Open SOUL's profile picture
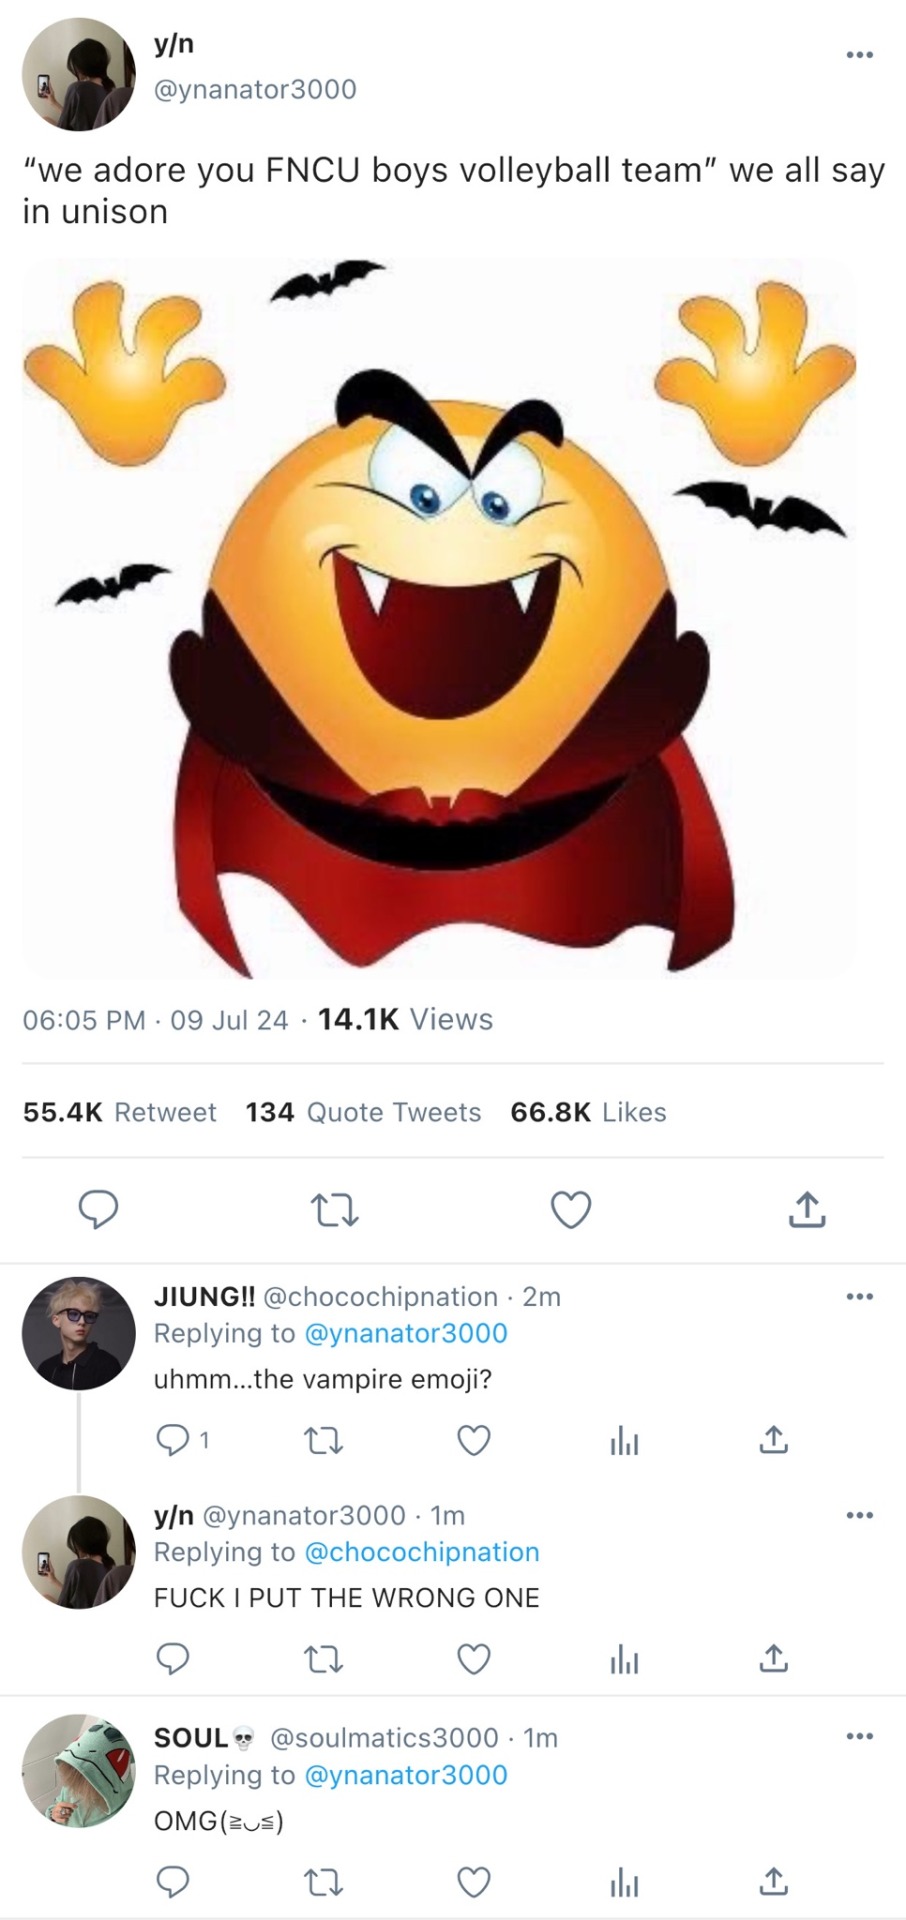 (x=78, y=1771)
